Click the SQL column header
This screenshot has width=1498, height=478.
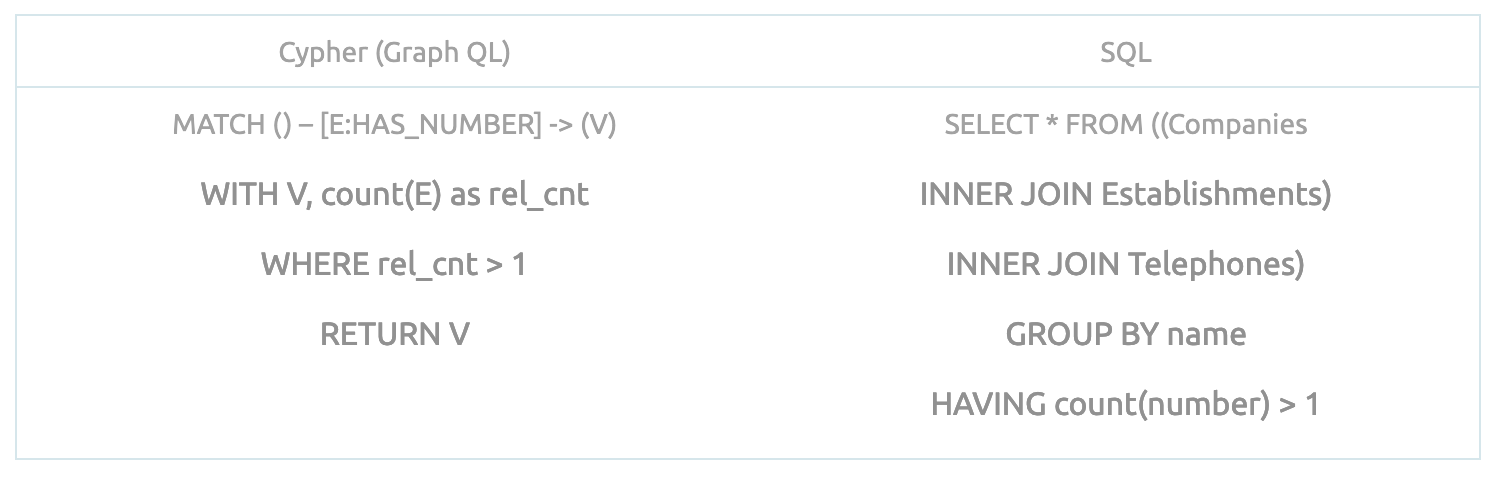[1125, 52]
